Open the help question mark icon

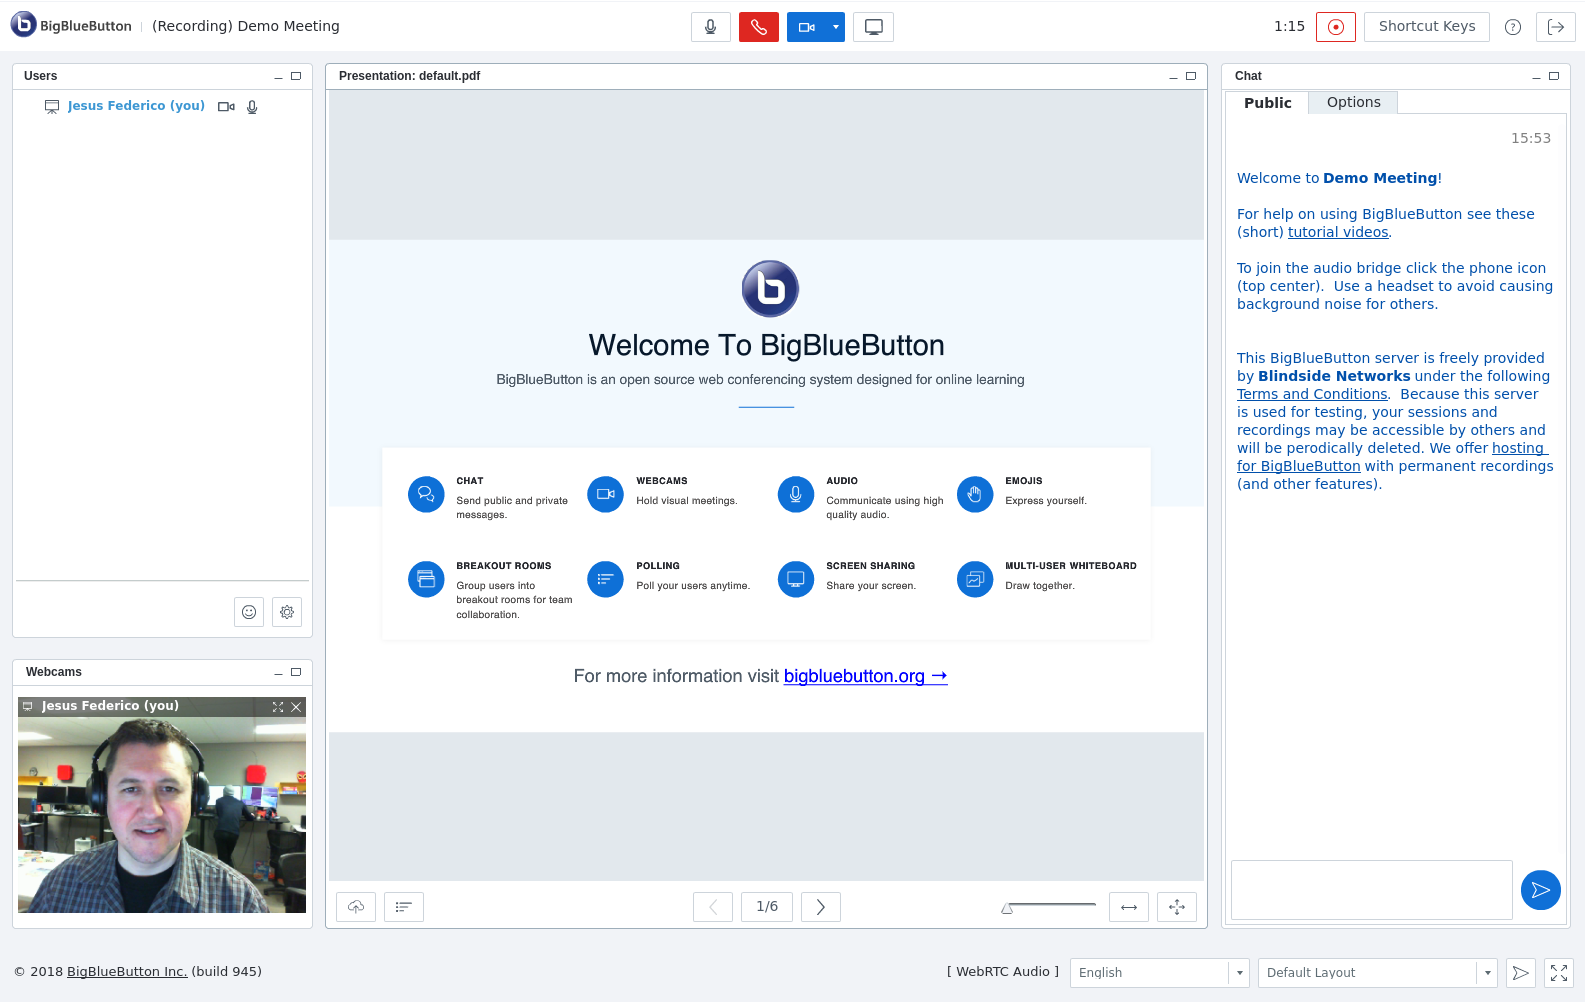click(x=1512, y=27)
